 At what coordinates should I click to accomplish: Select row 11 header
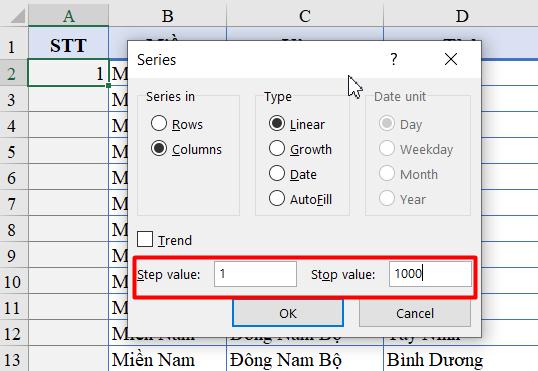pyautogui.click(x=14, y=308)
